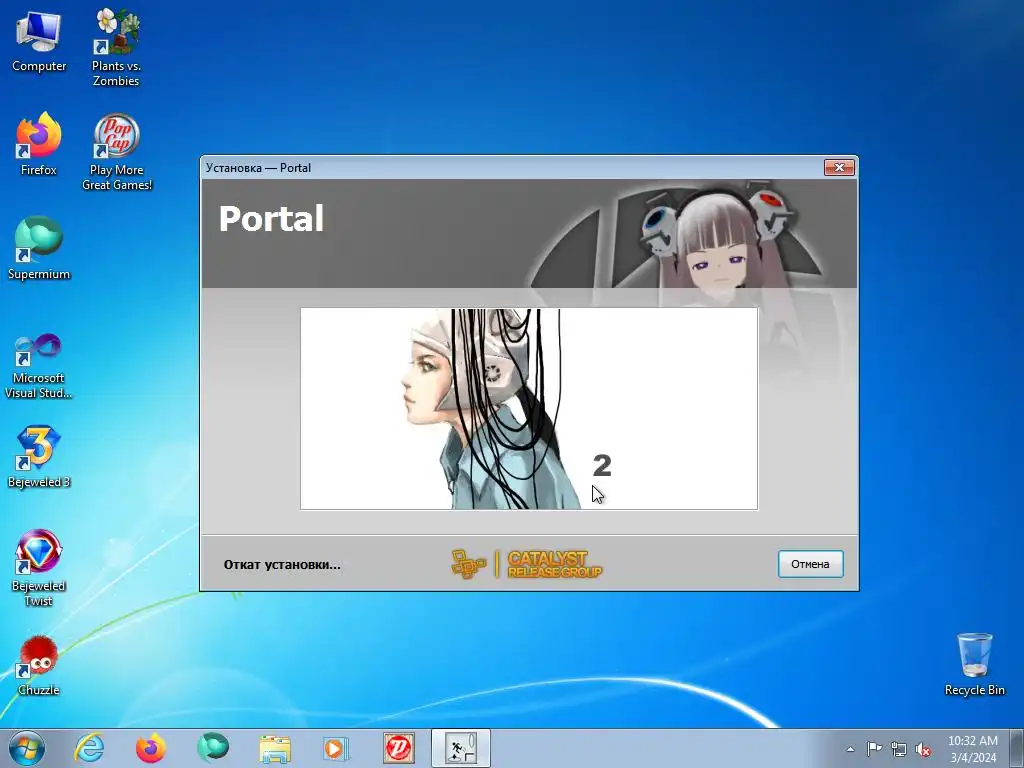Open Action Center flag tray icon
Image resolution: width=1024 pixels, height=768 pixels.
tap(874, 749)
